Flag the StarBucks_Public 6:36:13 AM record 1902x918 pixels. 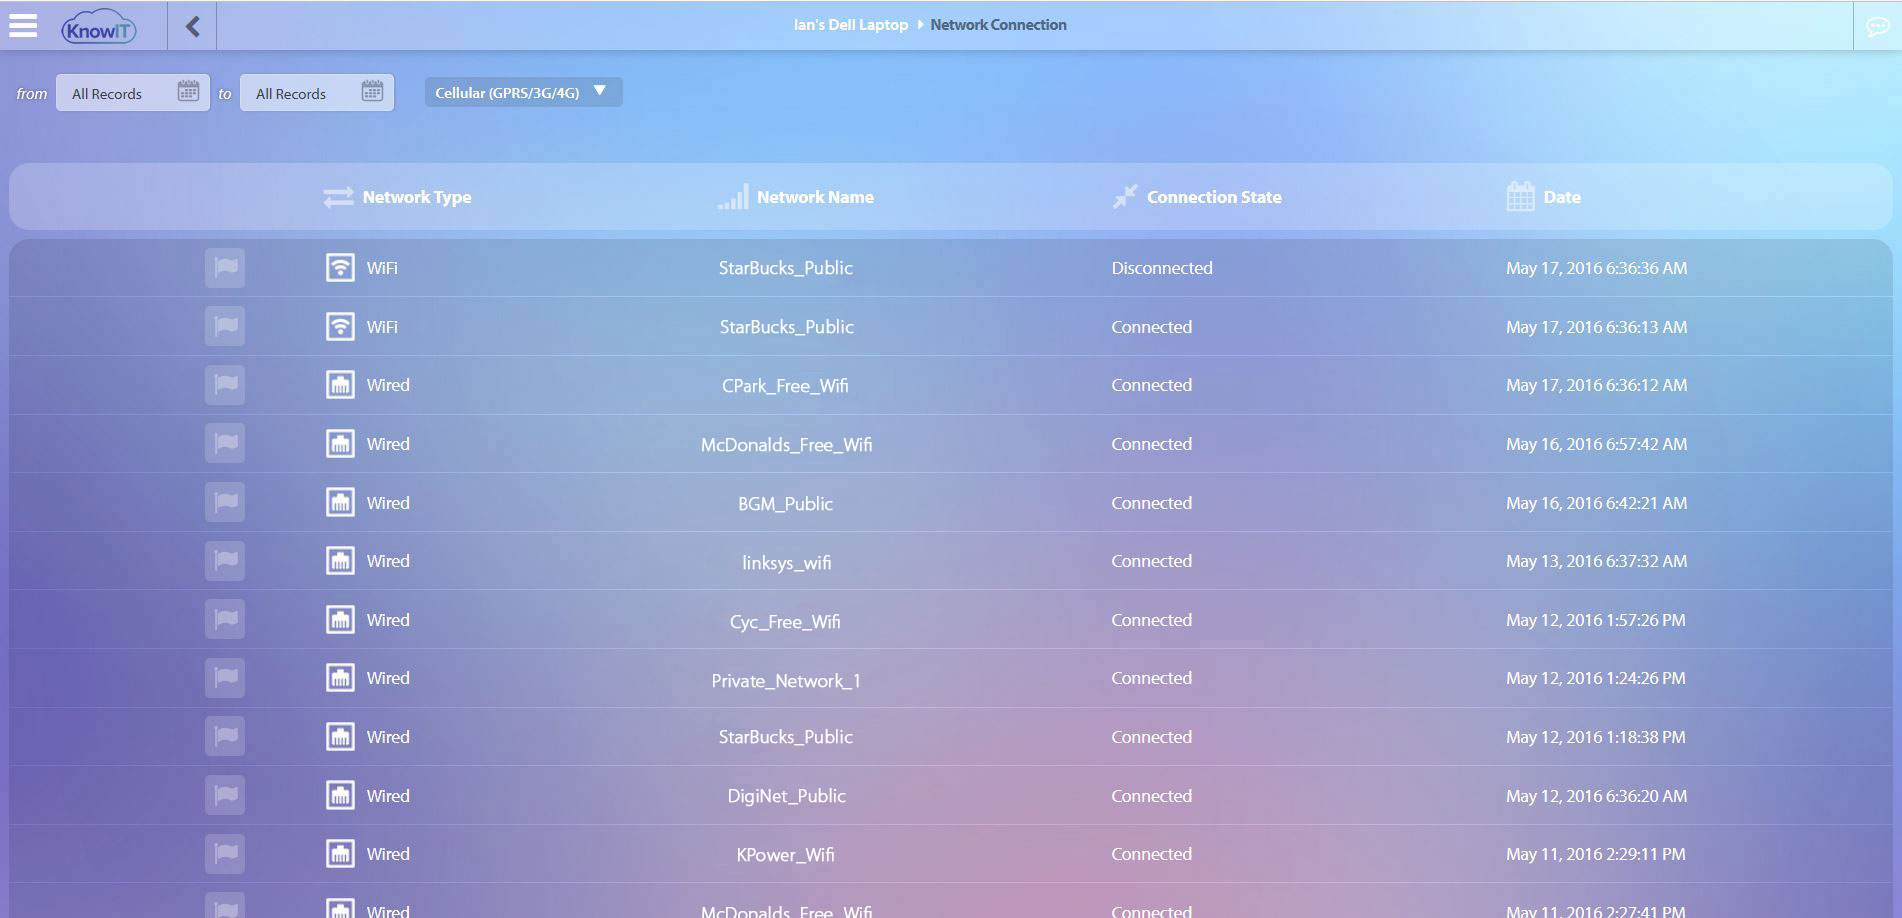tap(225, 326)
